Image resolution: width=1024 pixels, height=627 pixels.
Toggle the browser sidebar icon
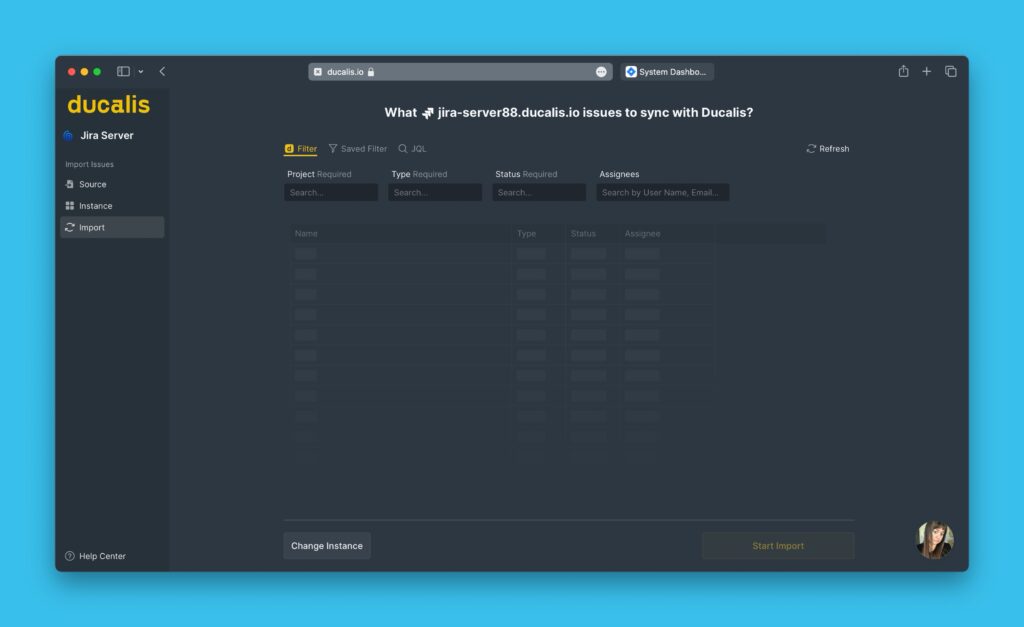pyautogui.click(x=124, y=72)
